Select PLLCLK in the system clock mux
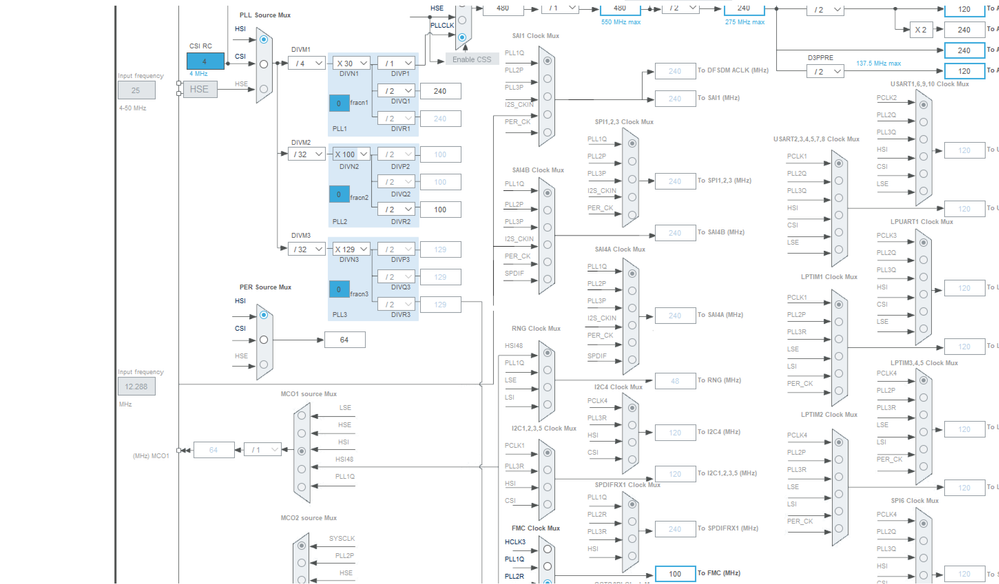This screenshot has width=999, height=584. (x=463, y=37)
